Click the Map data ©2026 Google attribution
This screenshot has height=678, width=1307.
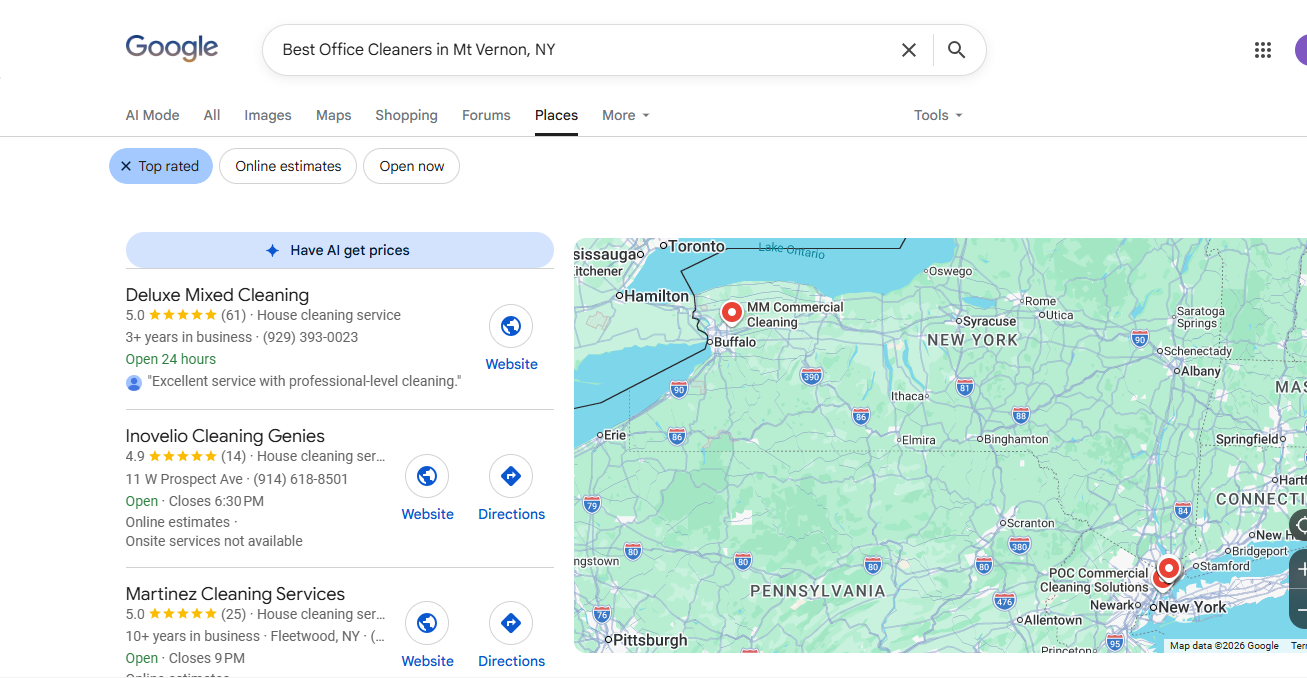coord(1224,646)
